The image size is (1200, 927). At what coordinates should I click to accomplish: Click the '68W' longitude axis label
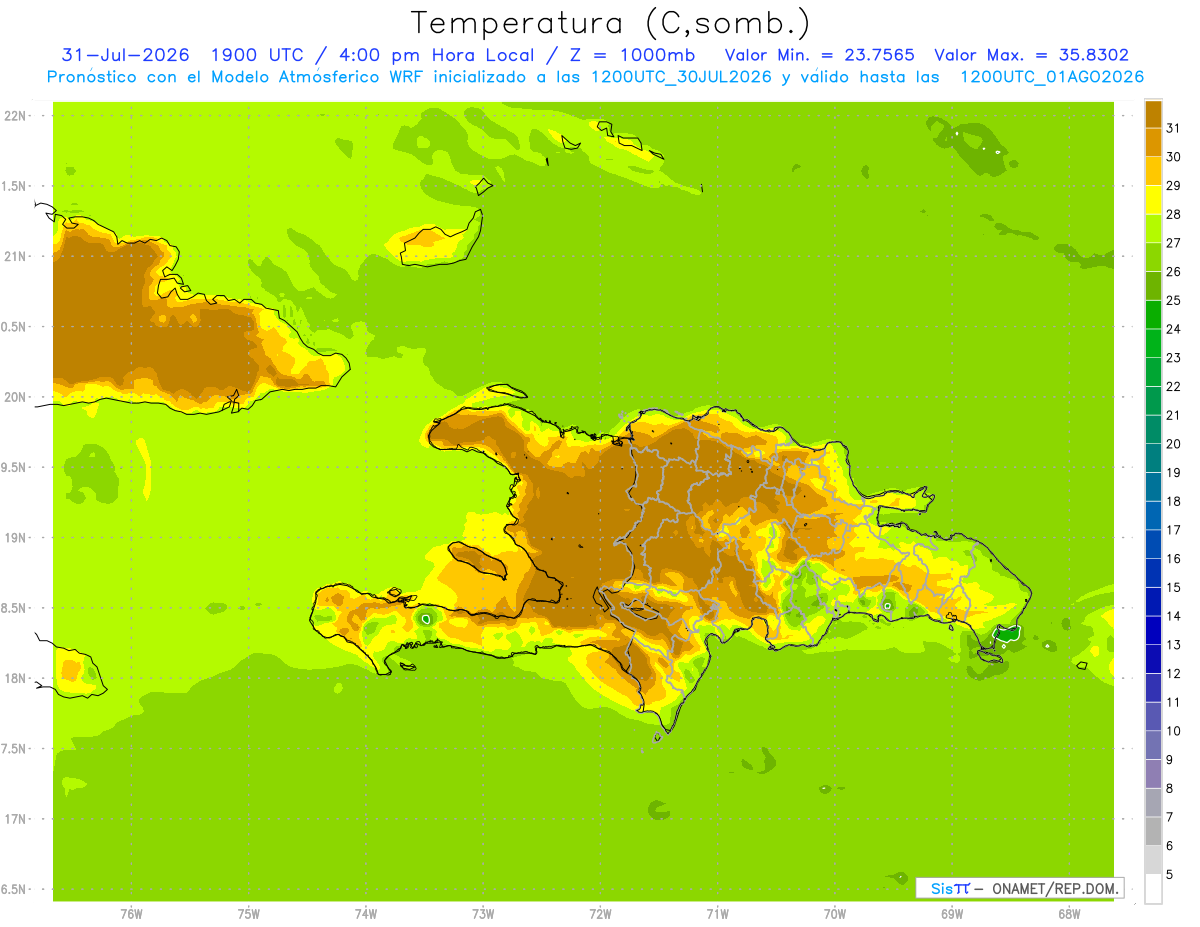pyautogui.click(x=1069, y=914)
